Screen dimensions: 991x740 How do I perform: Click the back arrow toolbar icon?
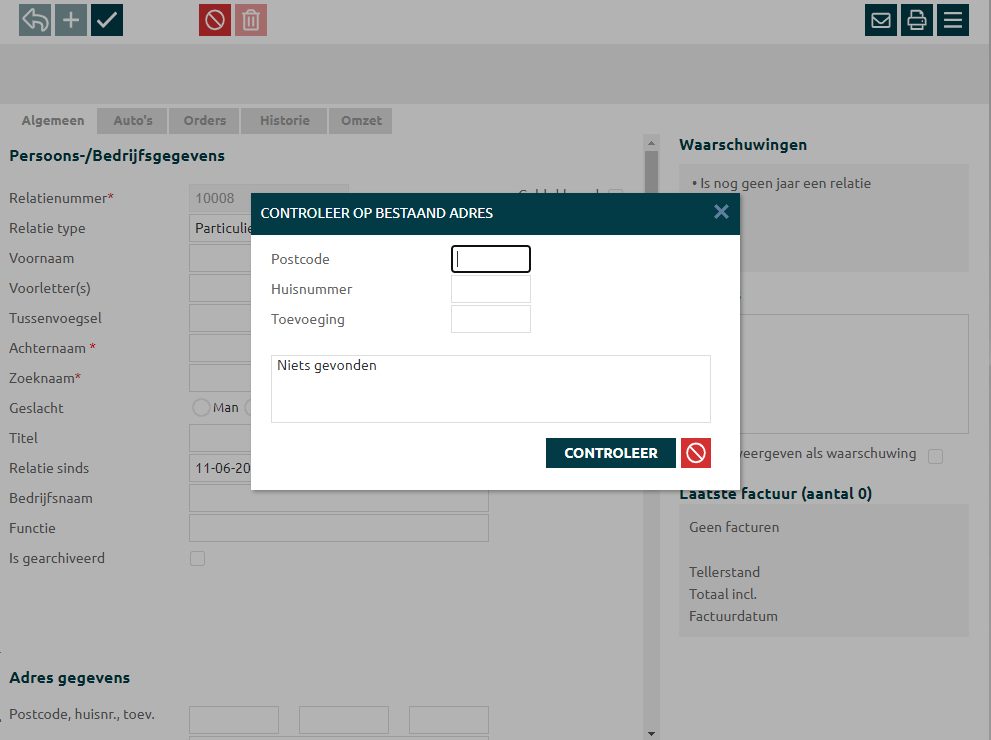tap(35, 20)
